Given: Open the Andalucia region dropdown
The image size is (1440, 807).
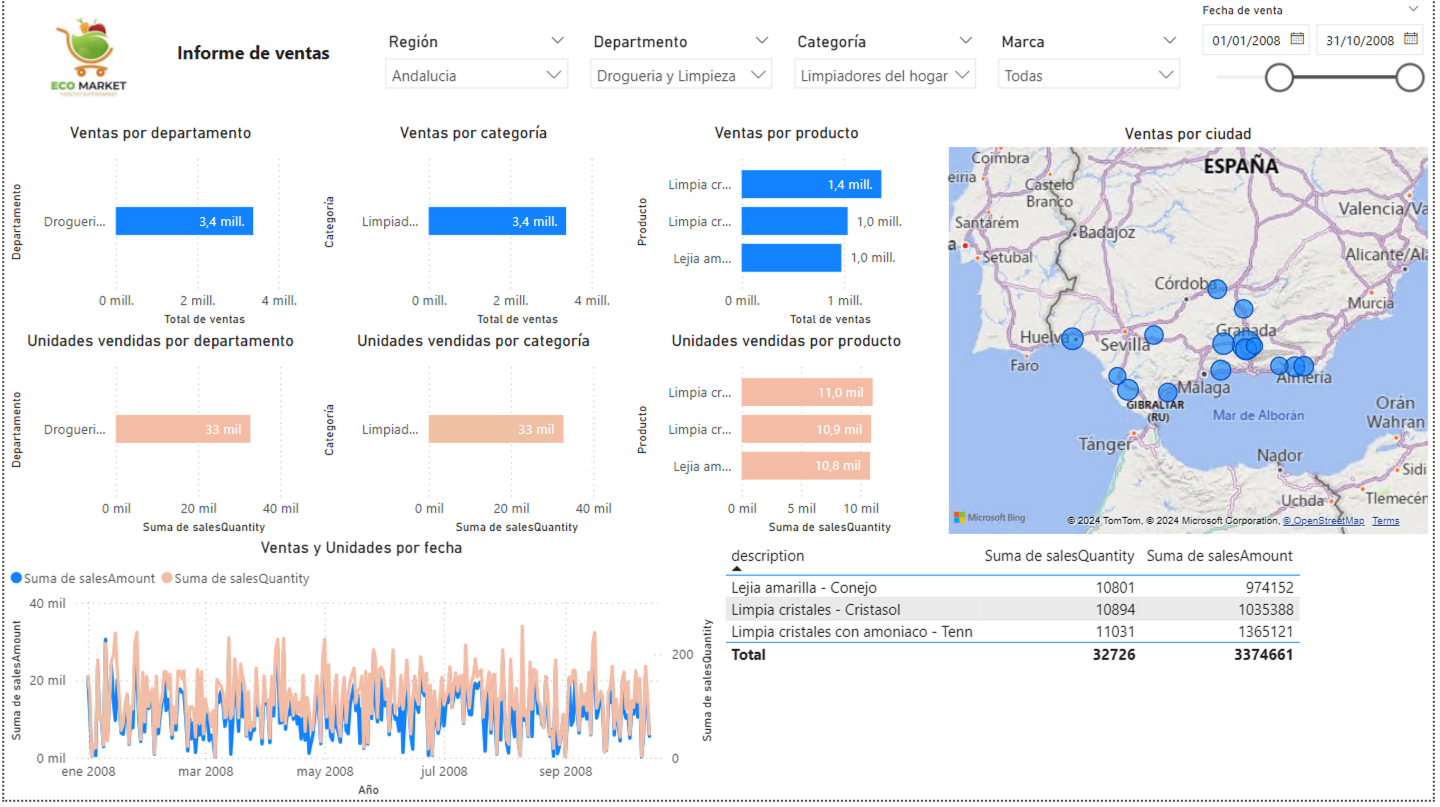Looking at the screenshot, I should (476, 75).
